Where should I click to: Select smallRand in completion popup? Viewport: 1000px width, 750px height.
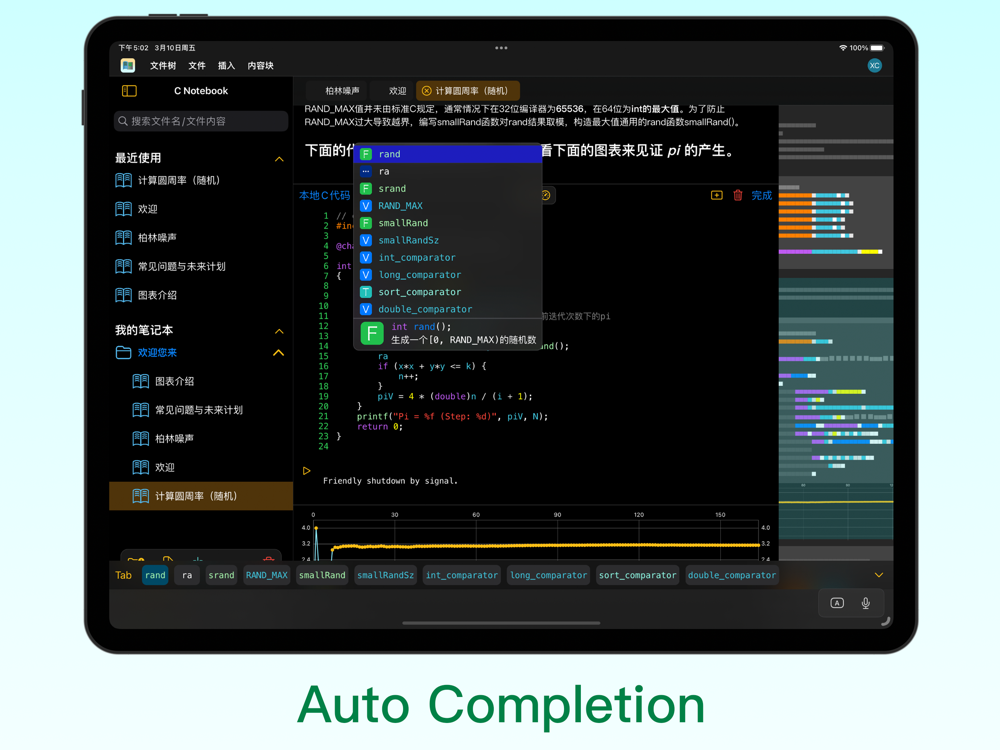[448, 223]
